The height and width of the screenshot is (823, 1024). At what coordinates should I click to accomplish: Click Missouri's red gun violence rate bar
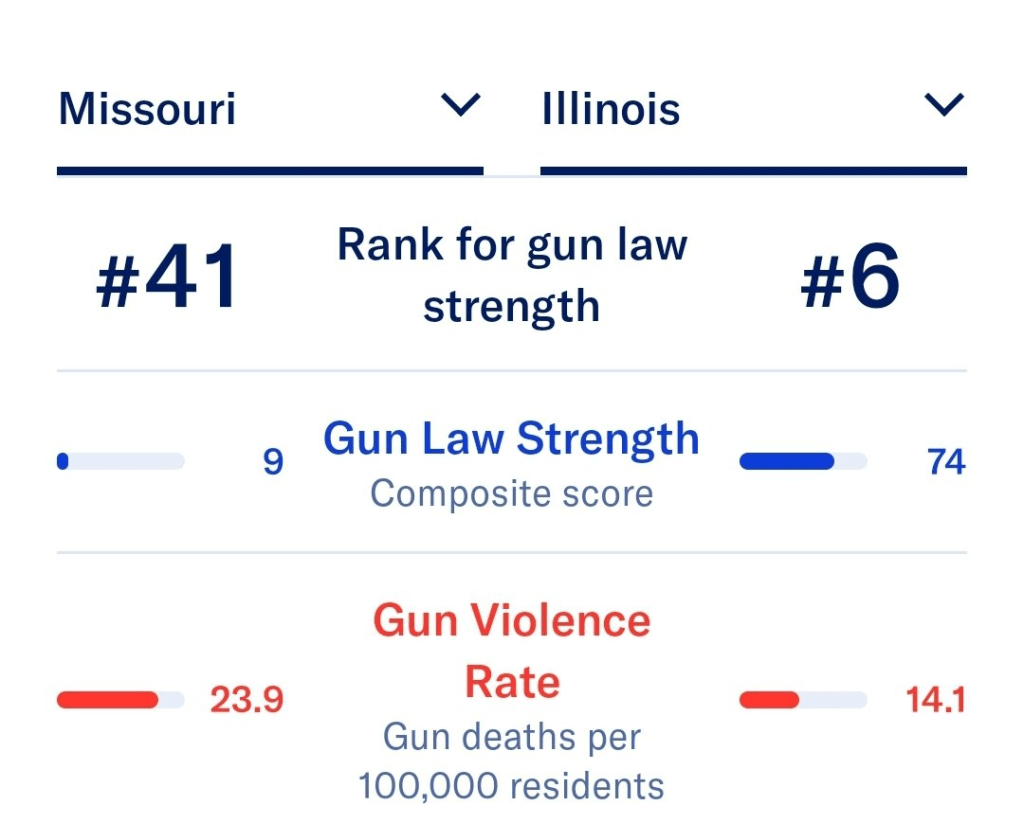[x=121, y=700]
